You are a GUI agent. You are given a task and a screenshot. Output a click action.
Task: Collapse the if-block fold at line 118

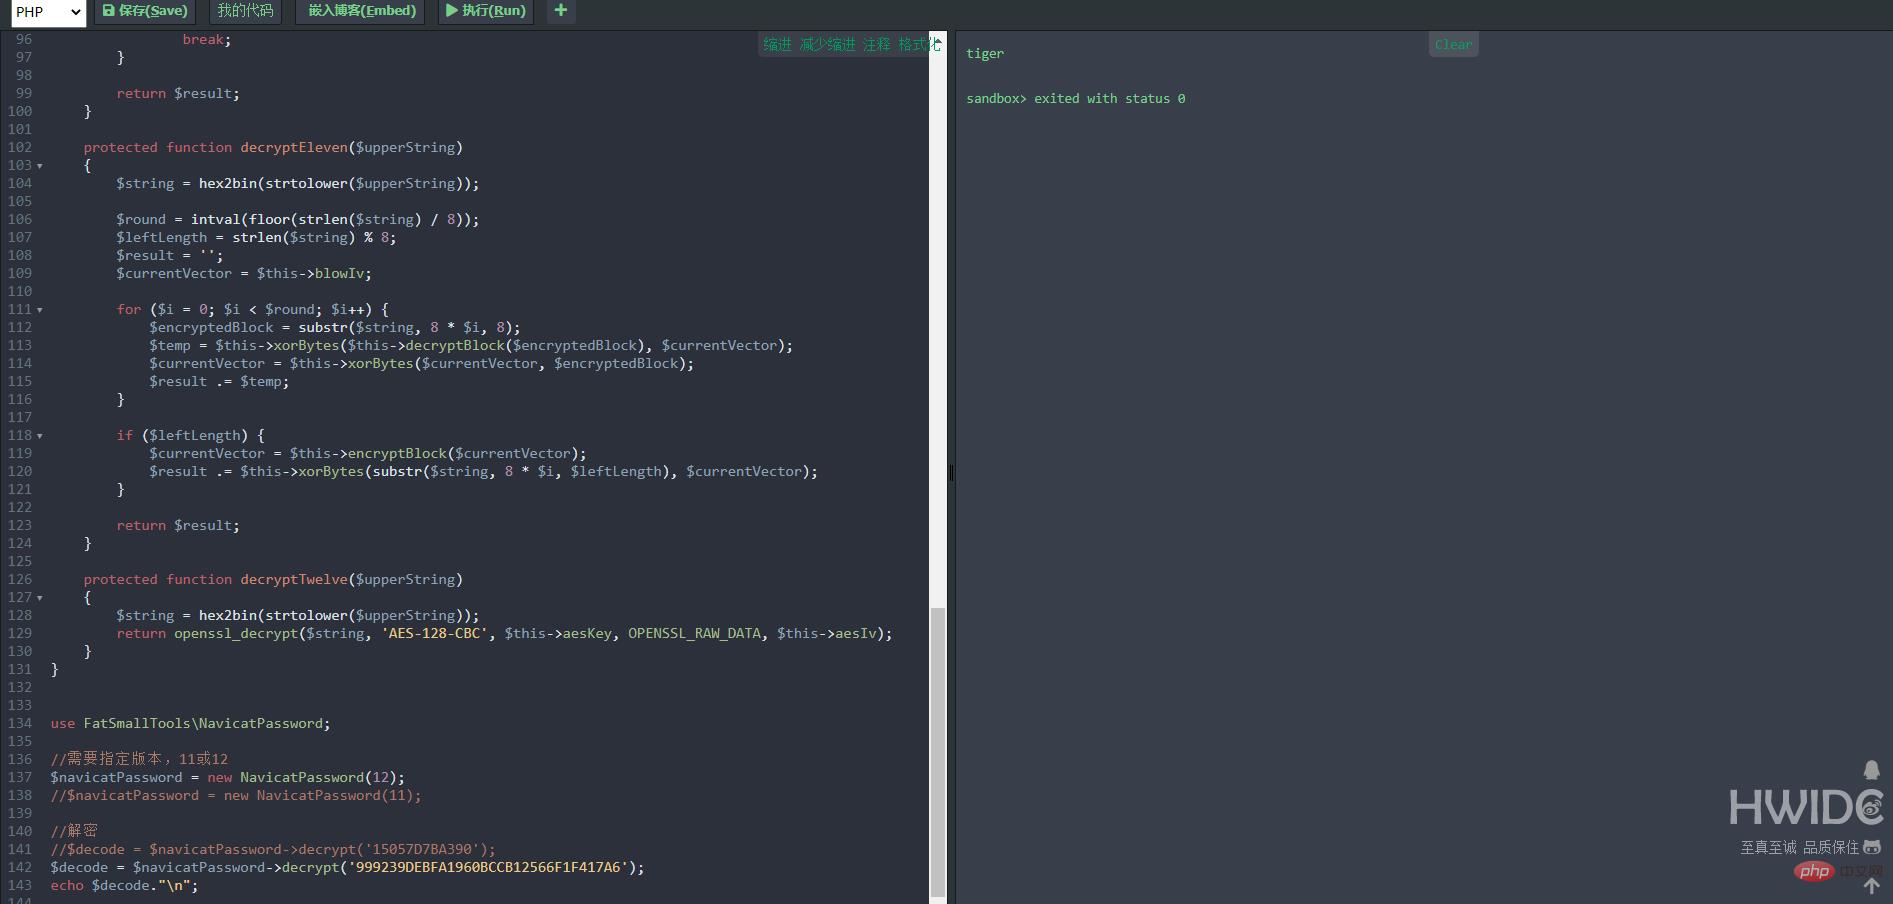click(x=40, y=436)
